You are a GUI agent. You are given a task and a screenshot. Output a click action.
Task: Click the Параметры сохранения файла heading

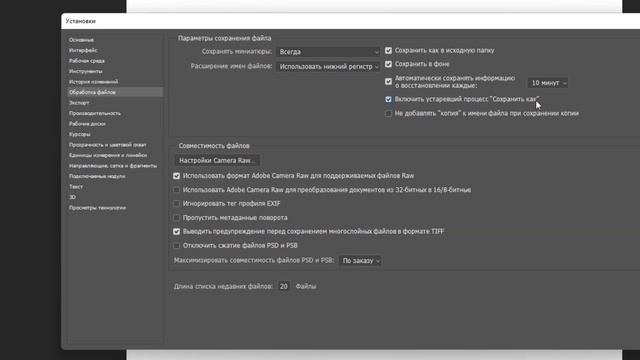(x=224, y=38)
